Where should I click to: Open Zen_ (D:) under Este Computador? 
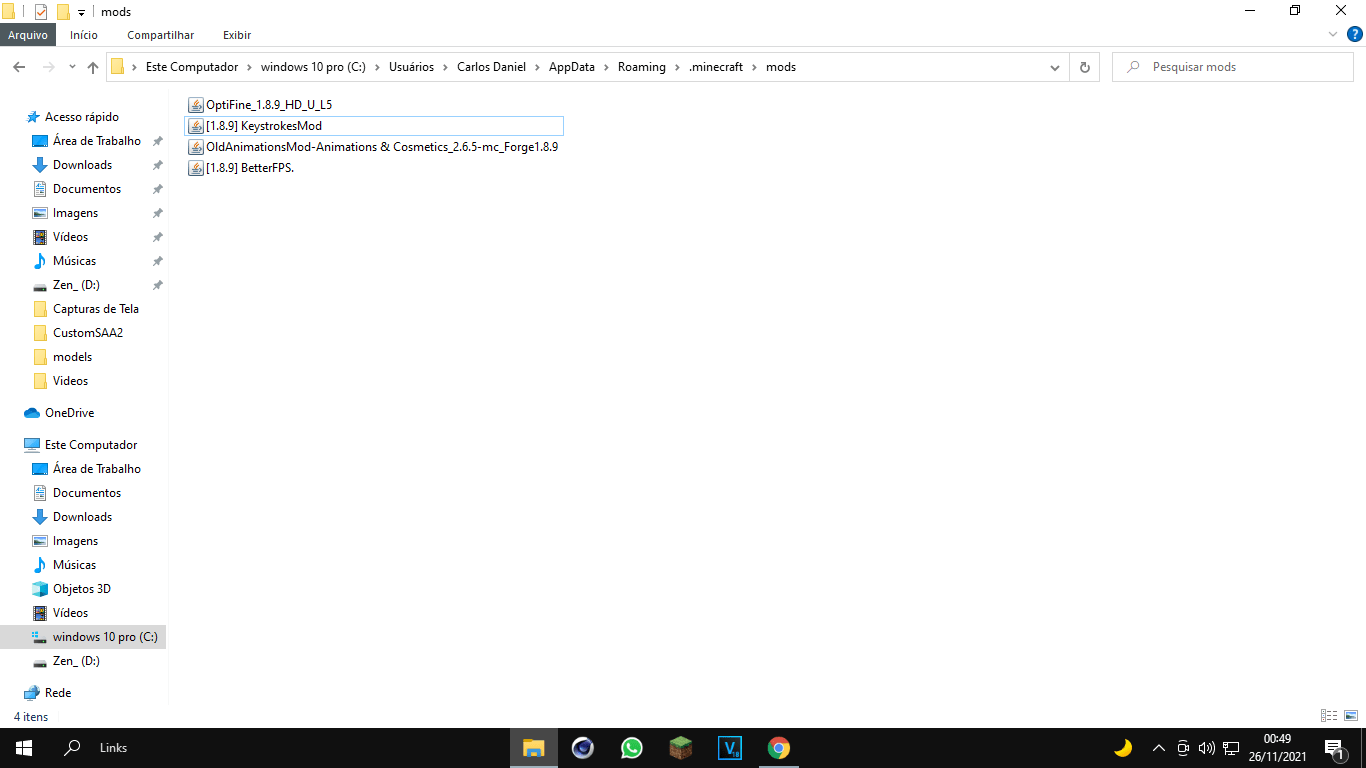[x=76, y=661]
